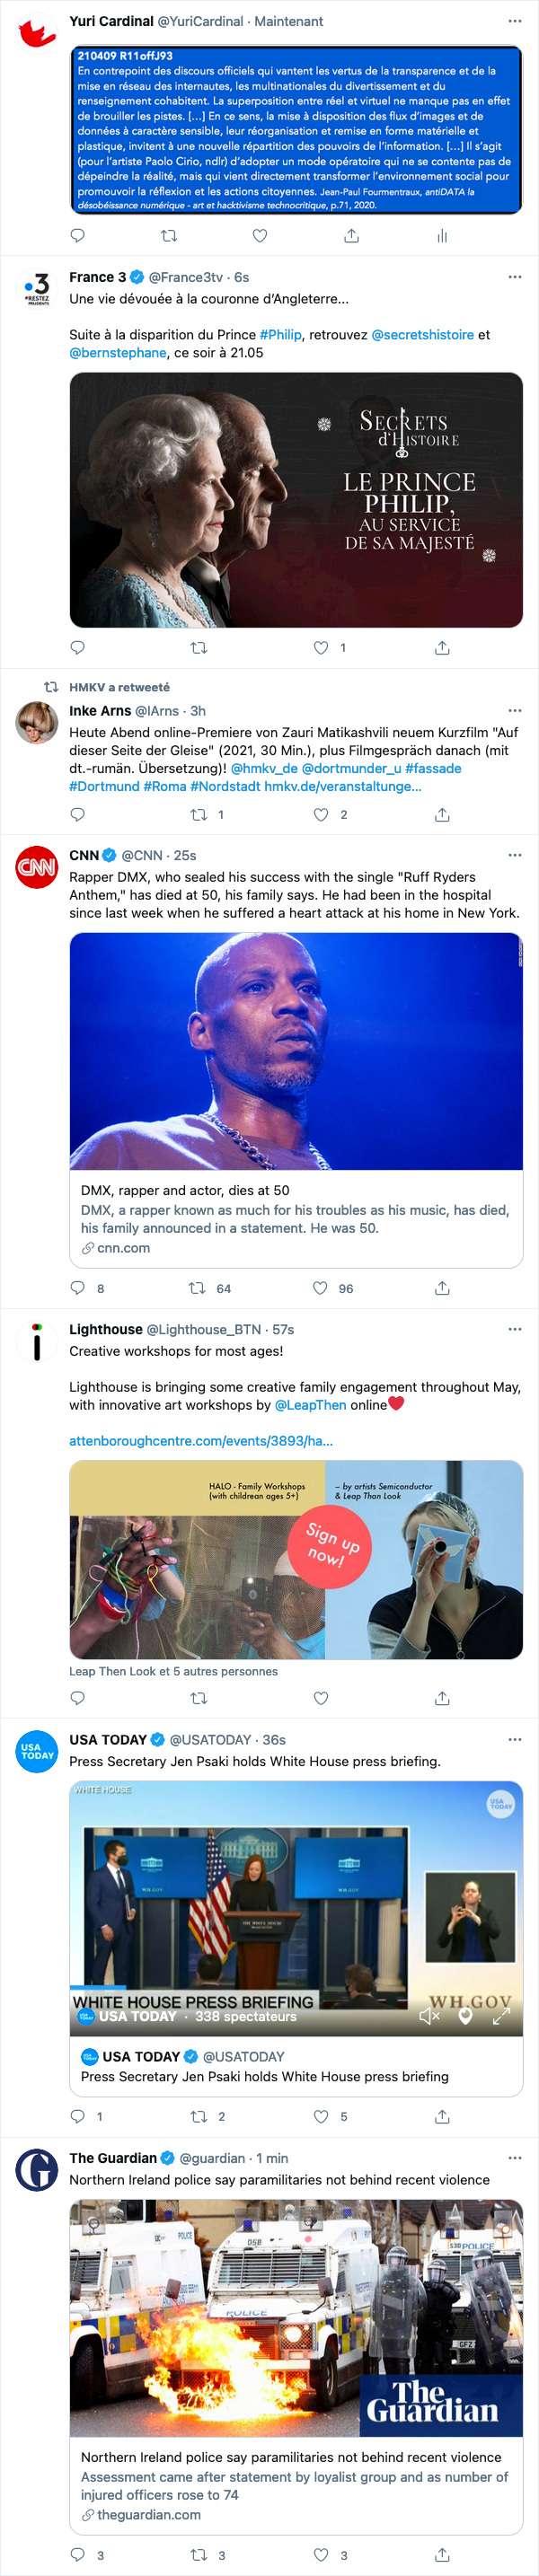View analytics on Yuri Cardinal tweet

tap(442, 236)
